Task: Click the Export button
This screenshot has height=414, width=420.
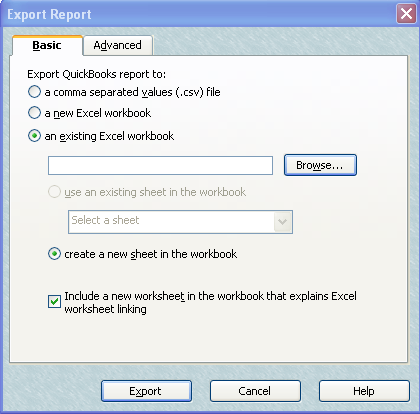Action: coord(146,391)
